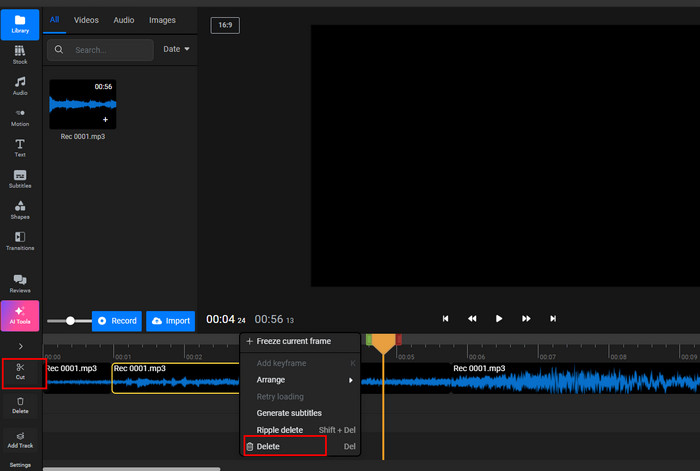Open the Library panel
The width and height of the screenshot is (700, 471).
[x=20, y=24]
